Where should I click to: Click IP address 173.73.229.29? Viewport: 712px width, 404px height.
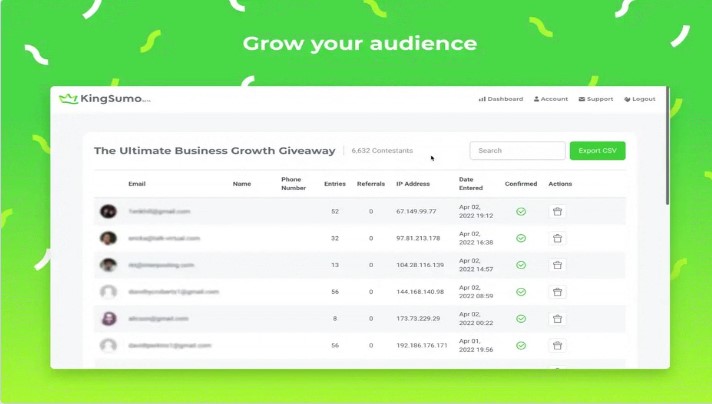[418, 319]
